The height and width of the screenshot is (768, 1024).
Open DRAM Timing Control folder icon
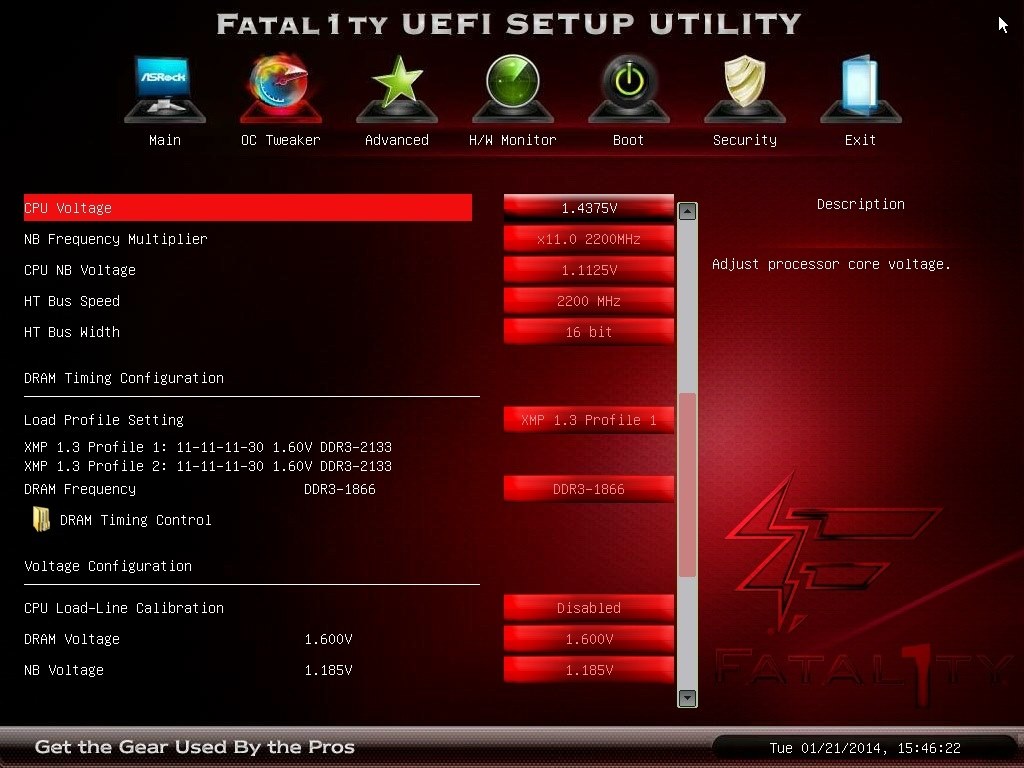pos(41,519)
